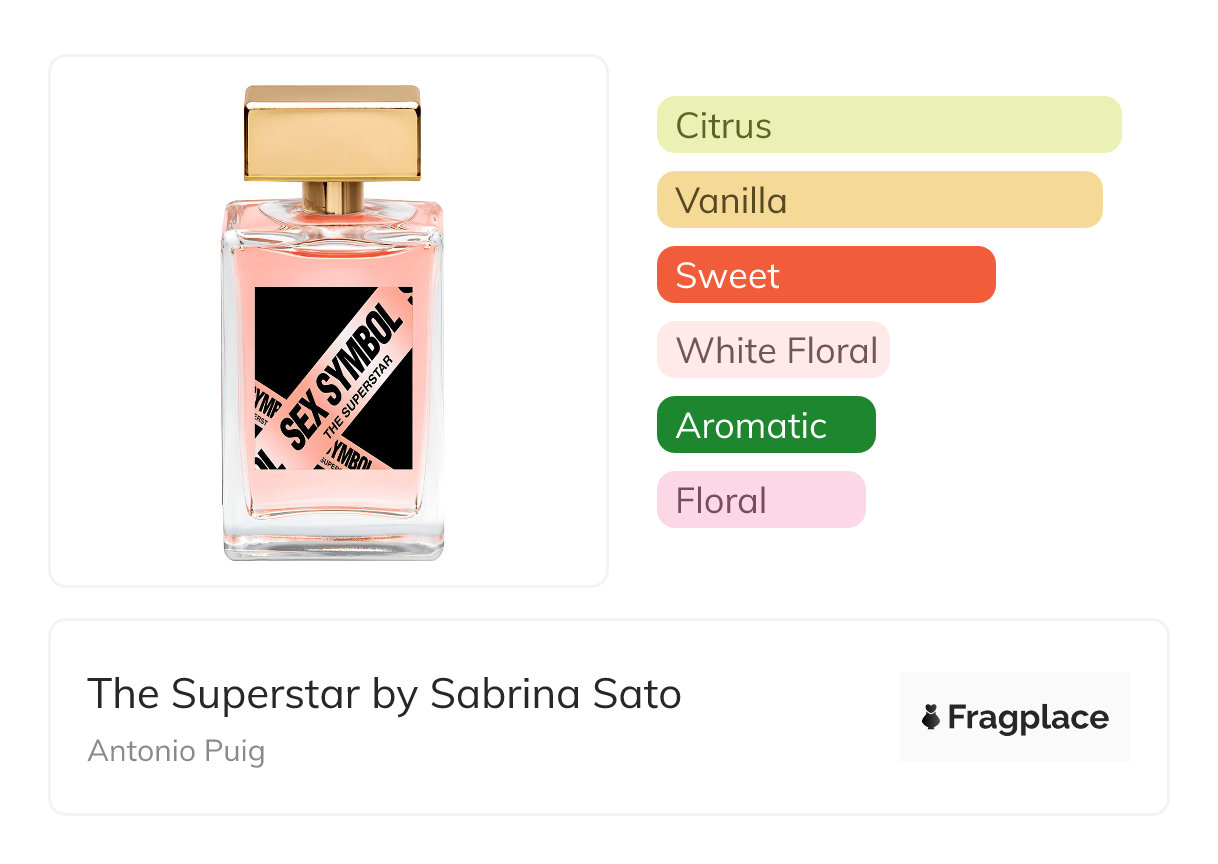Click the Aromatic text label
1218x864 pixels.
coord(751,426)
